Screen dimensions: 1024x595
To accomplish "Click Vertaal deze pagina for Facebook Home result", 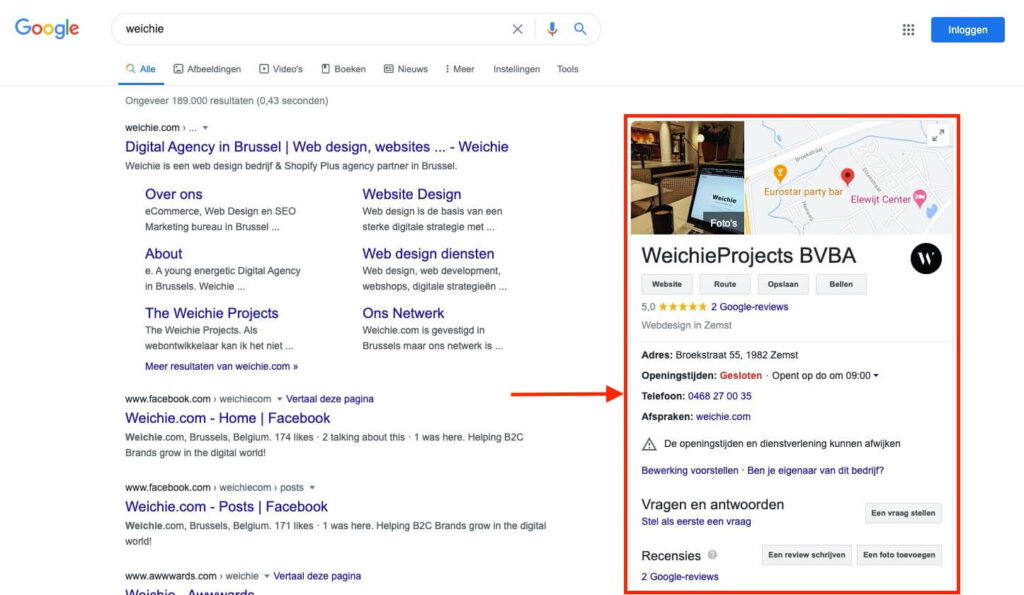I will 330,398.
